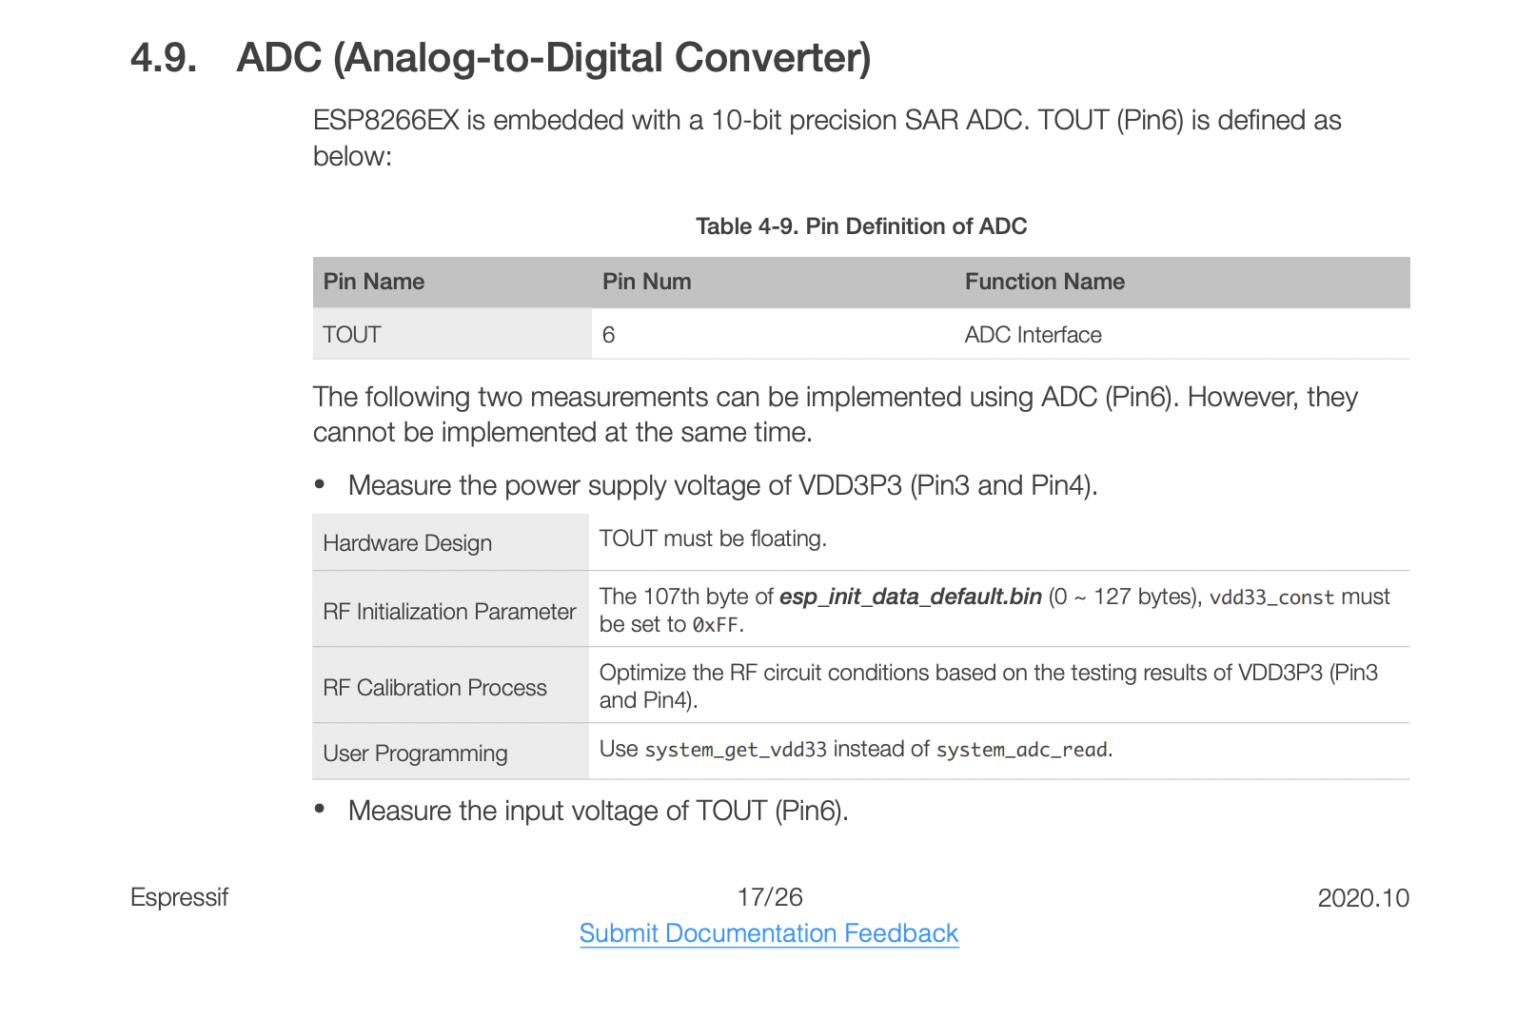Click the RF Calibration Process row label
The width and height of the screenshot is (1536, 1018).
point(434,688)
